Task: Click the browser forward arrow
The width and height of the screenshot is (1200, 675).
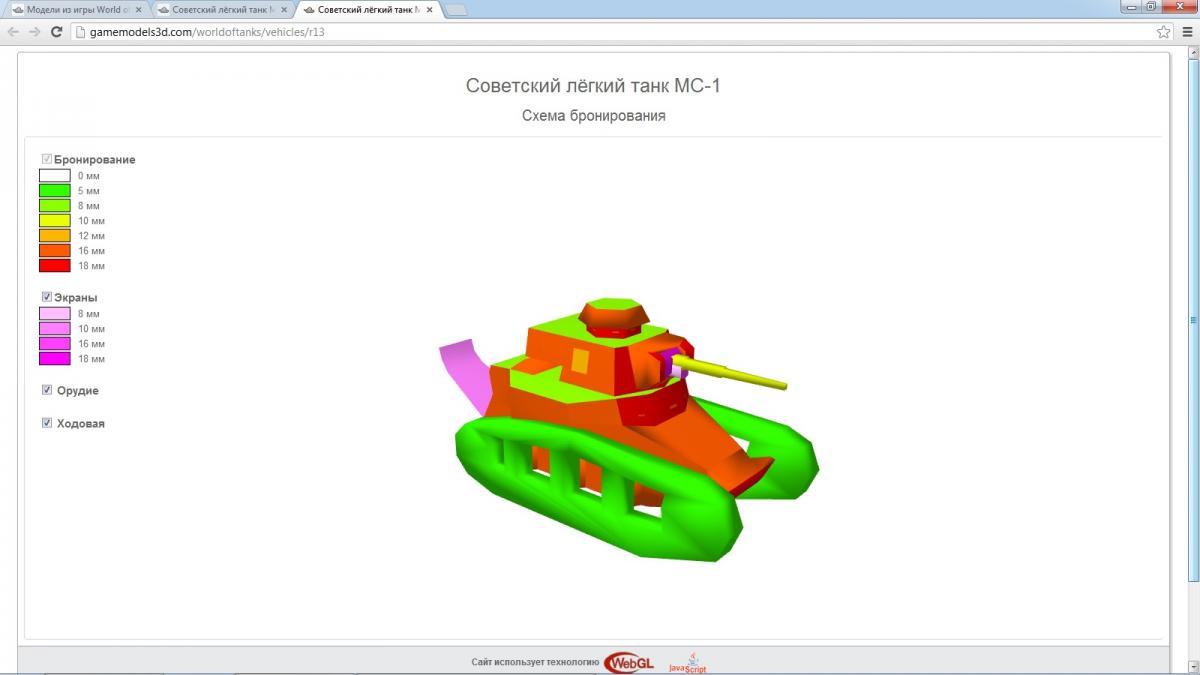Action: 34,31
